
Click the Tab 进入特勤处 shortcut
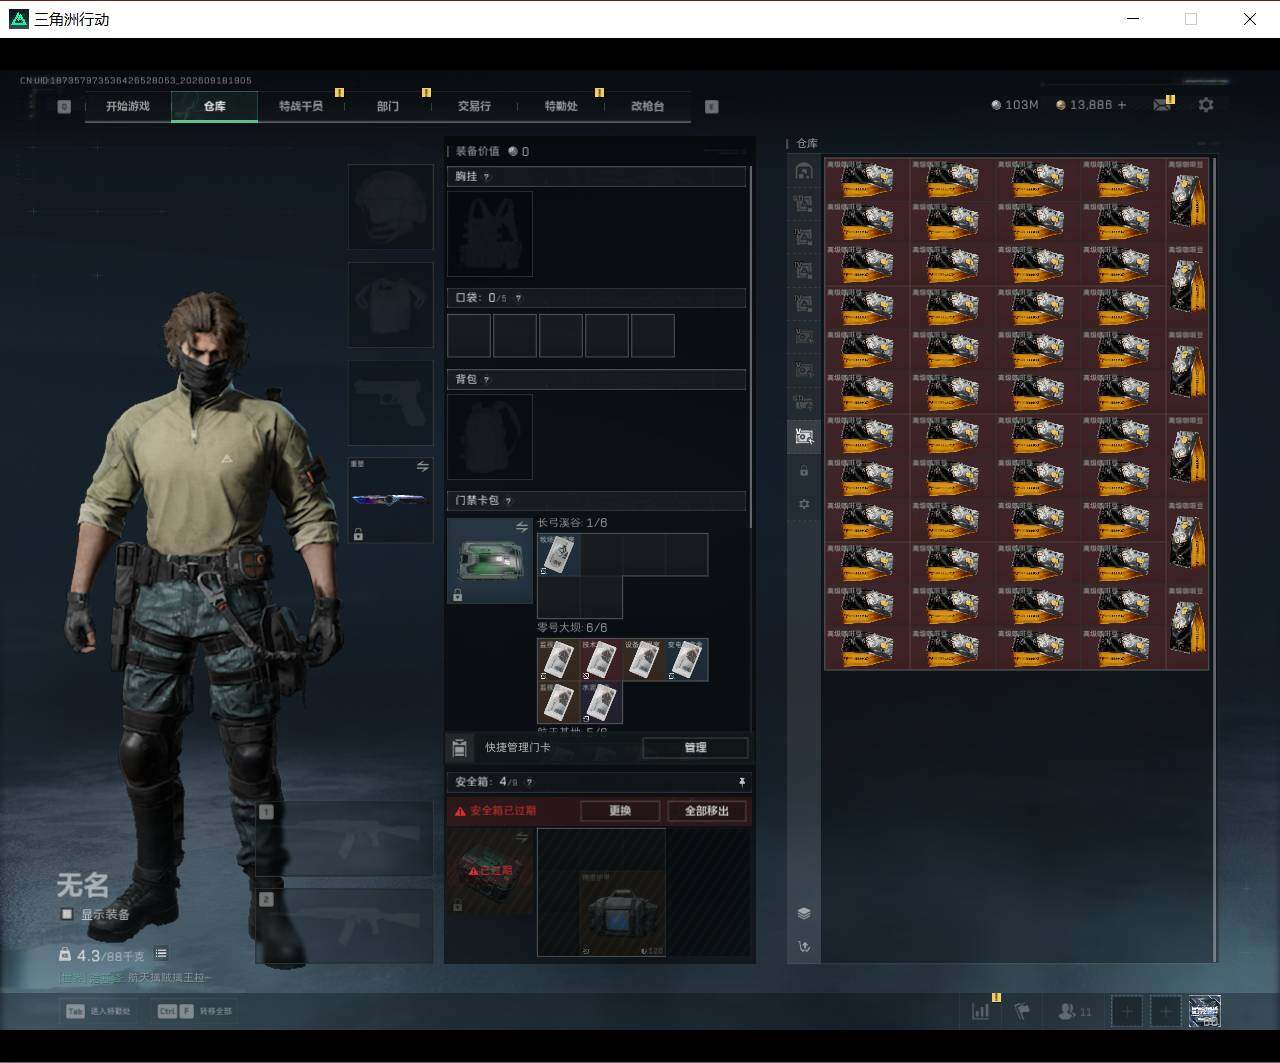98,1011
